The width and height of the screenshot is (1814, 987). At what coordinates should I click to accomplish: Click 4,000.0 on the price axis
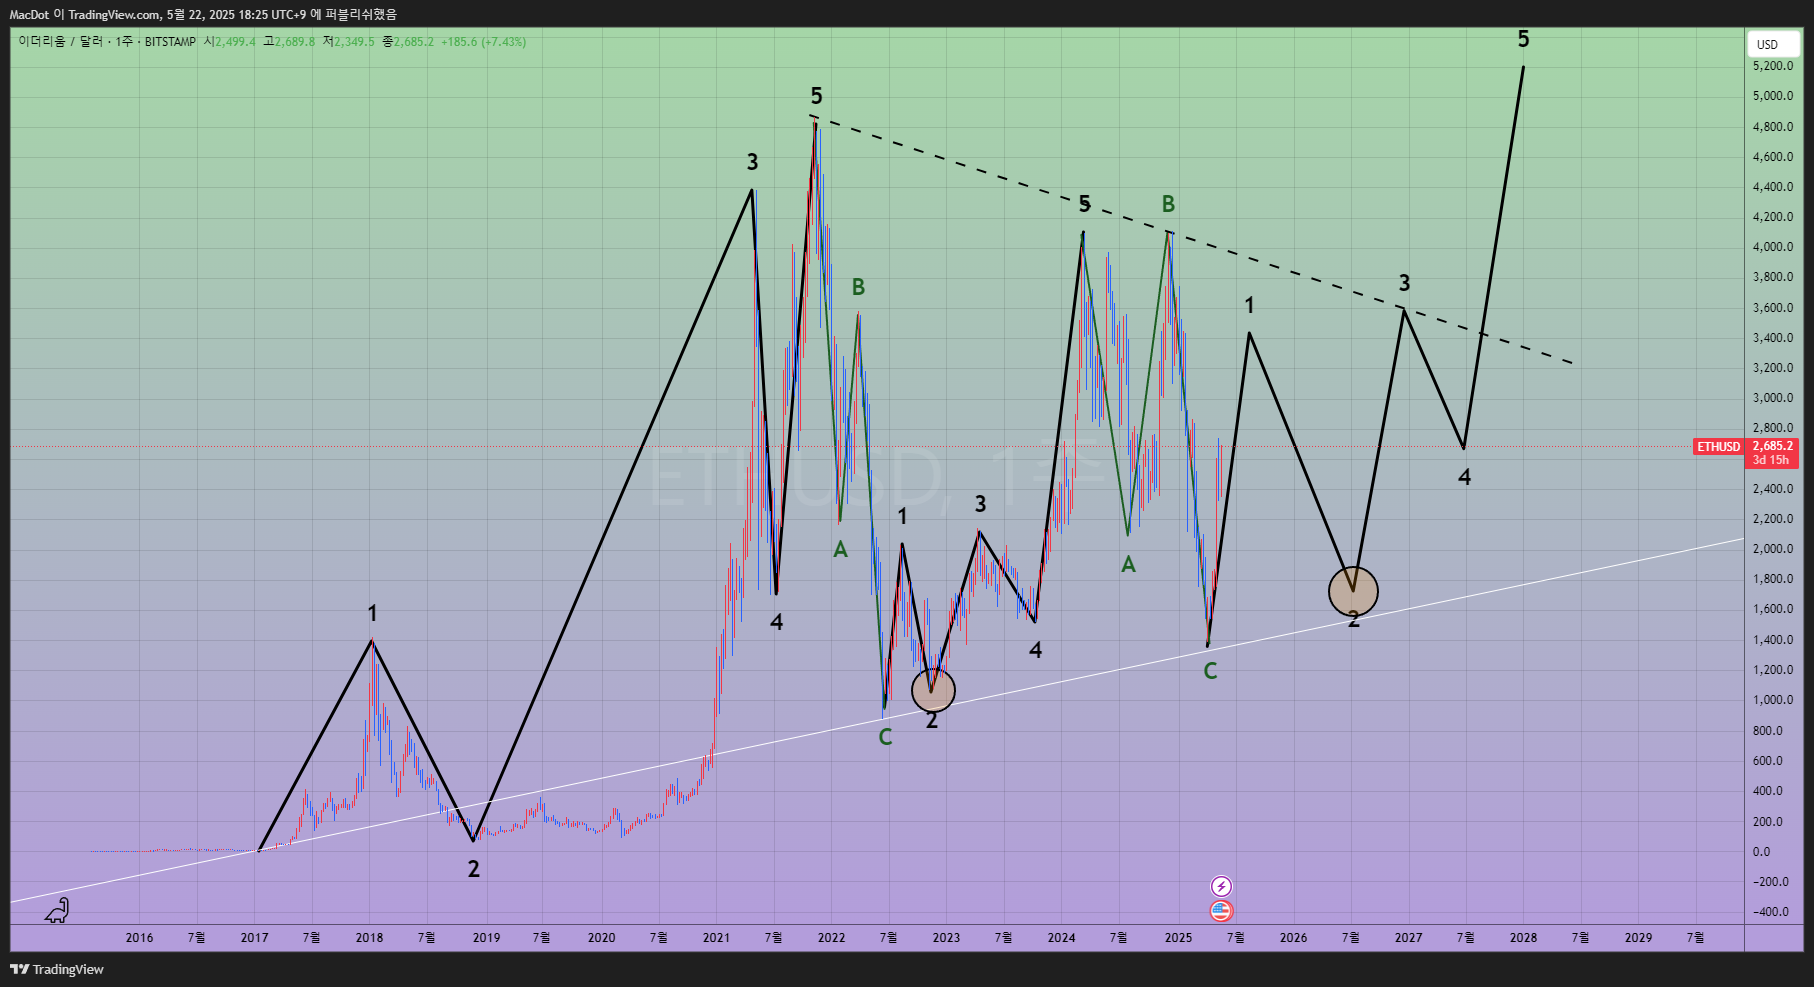point(1773,247)
